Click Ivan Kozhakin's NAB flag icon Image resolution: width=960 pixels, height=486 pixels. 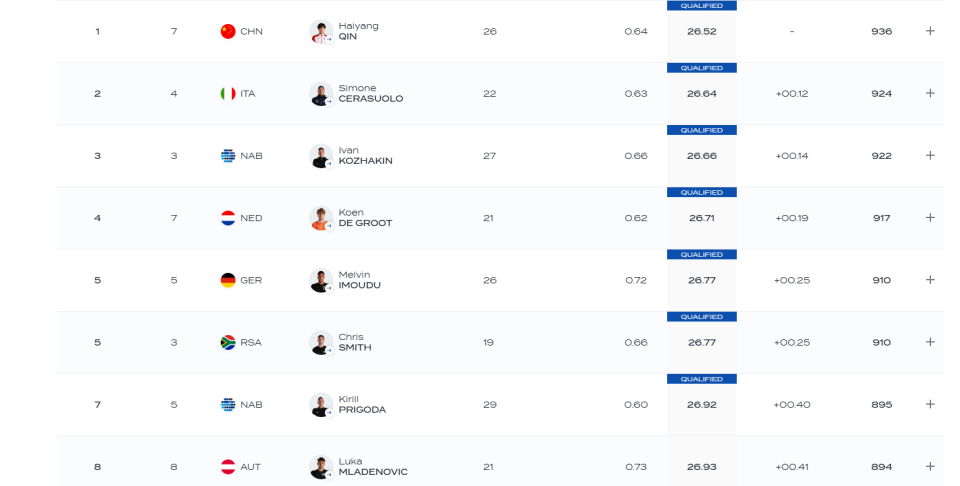click(x=228, y=156)
